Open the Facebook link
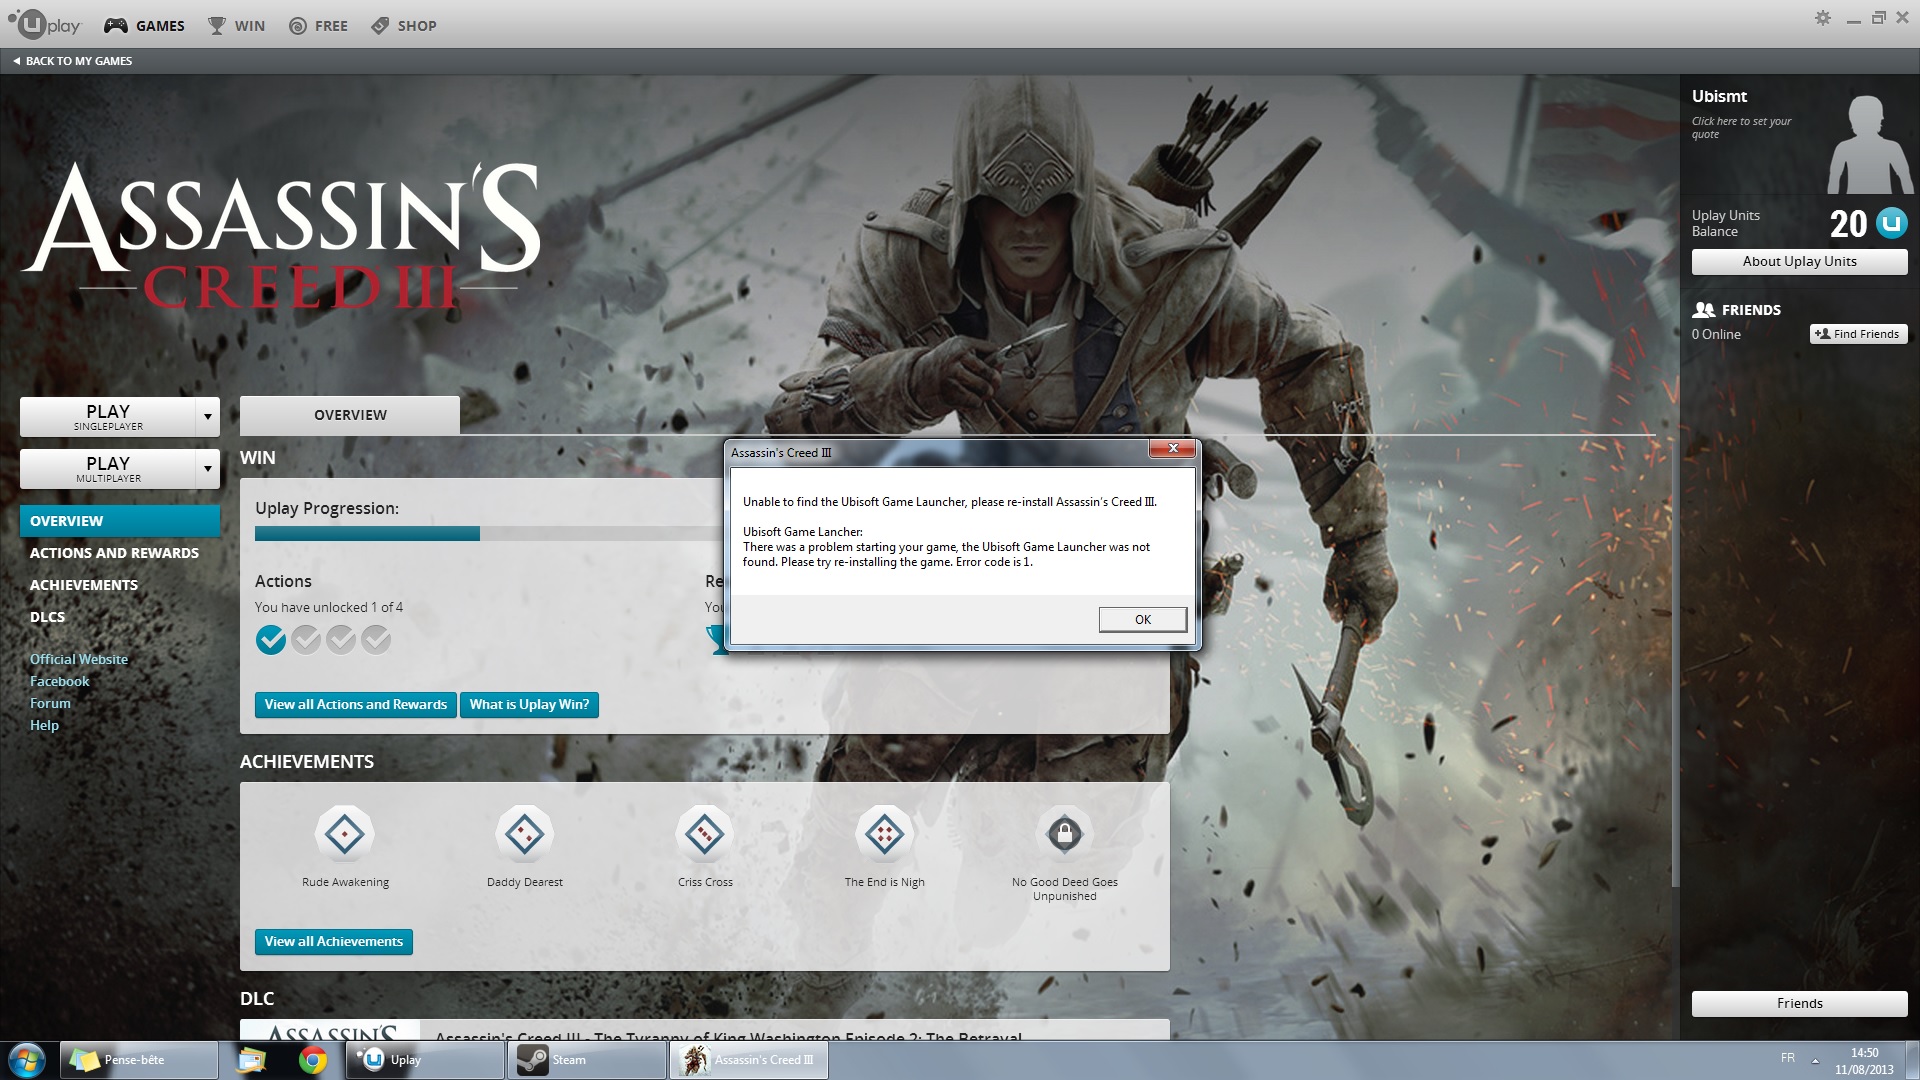This screenshot has height=1080, width=1920. pos(60,681)
